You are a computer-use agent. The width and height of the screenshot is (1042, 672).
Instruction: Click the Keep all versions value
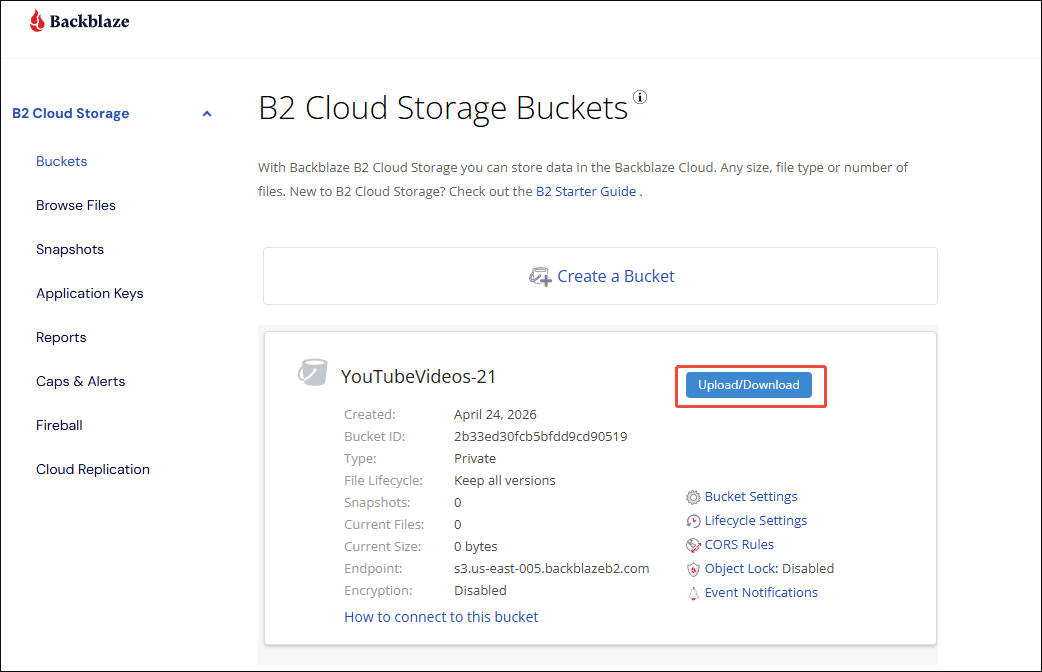[504, 481]
